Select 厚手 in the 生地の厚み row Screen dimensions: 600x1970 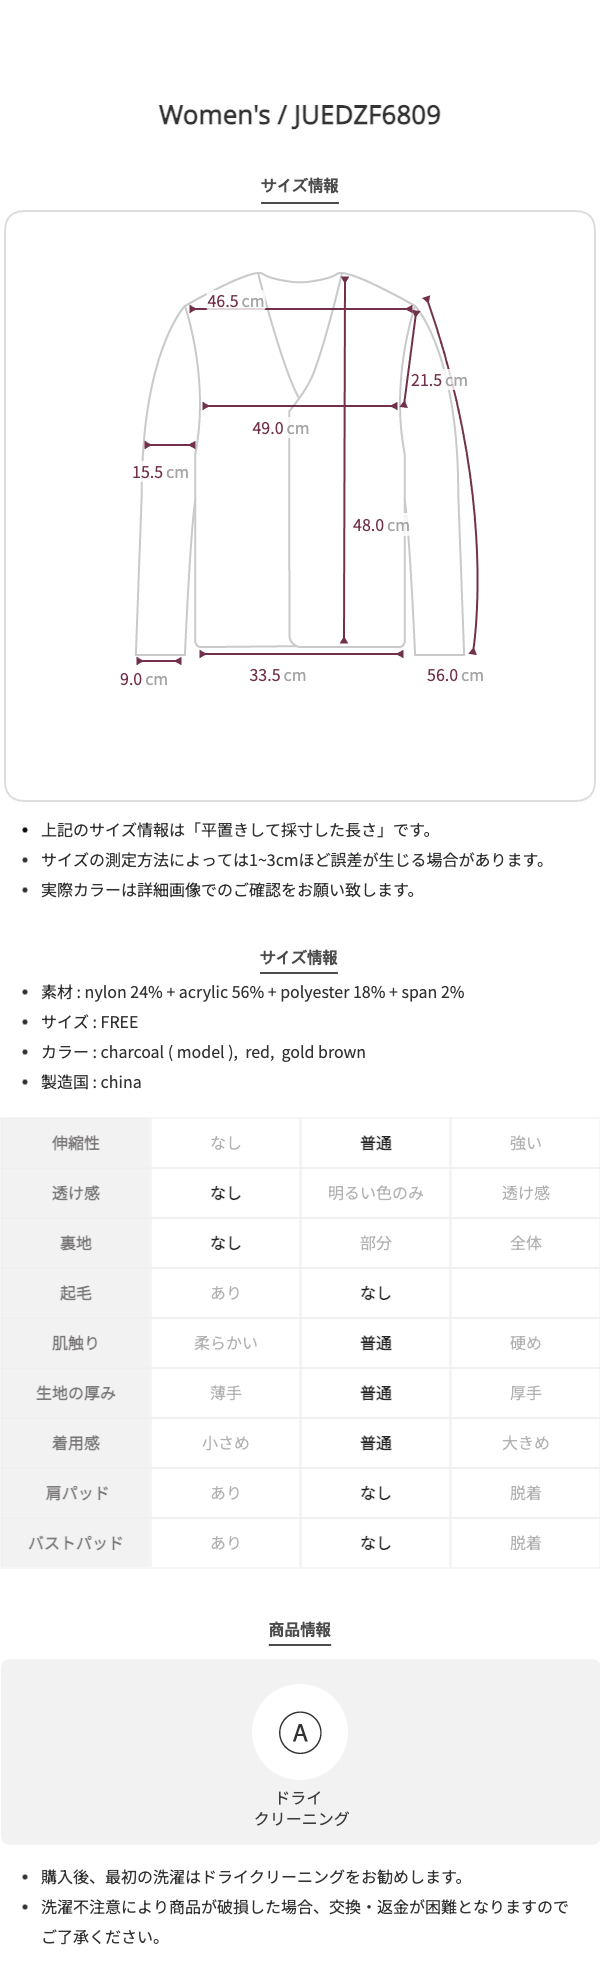(525, 1393)
